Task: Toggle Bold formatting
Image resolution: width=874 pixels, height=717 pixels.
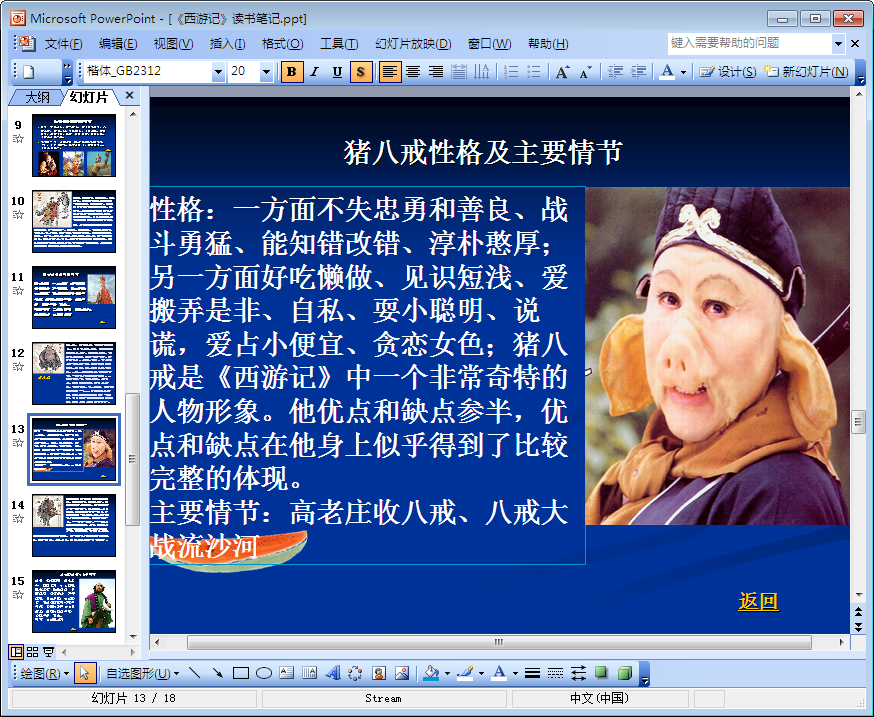Action: tap(292, 71)
